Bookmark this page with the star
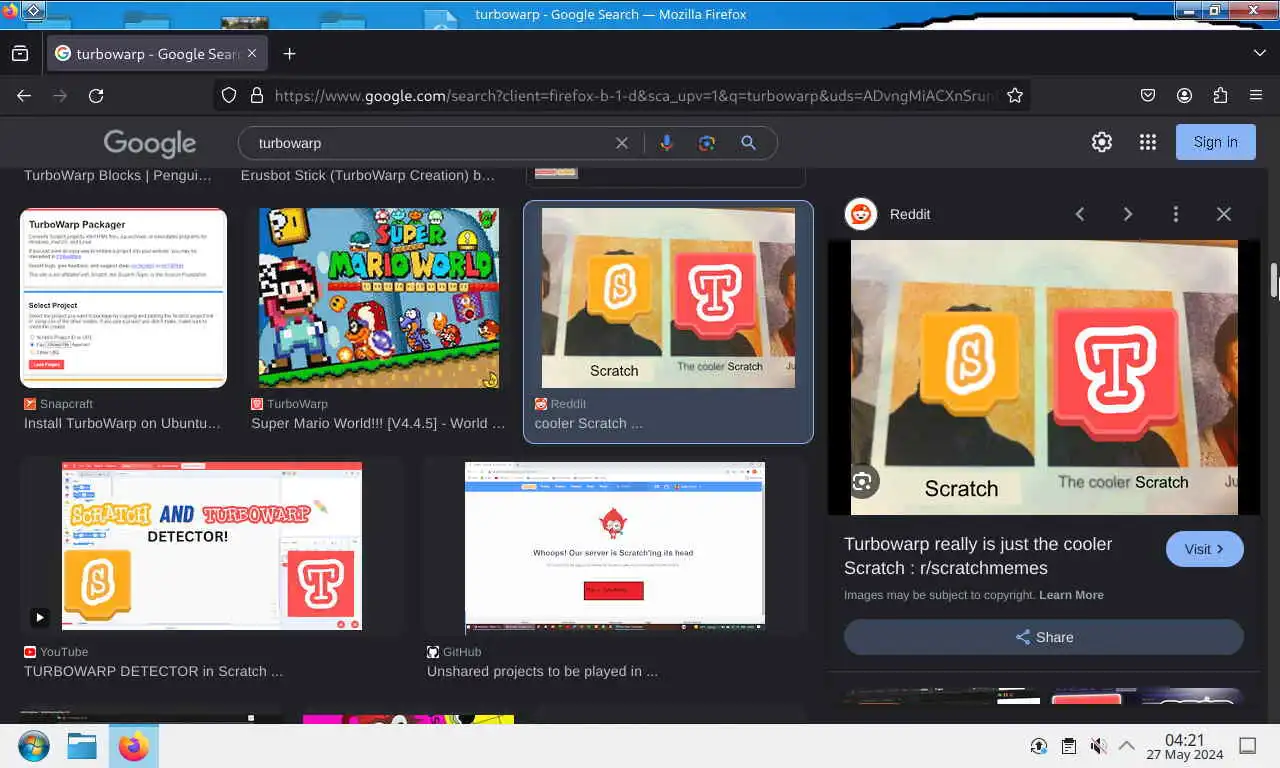This screenshot has width=1280, height=768. click(1015, 96)
